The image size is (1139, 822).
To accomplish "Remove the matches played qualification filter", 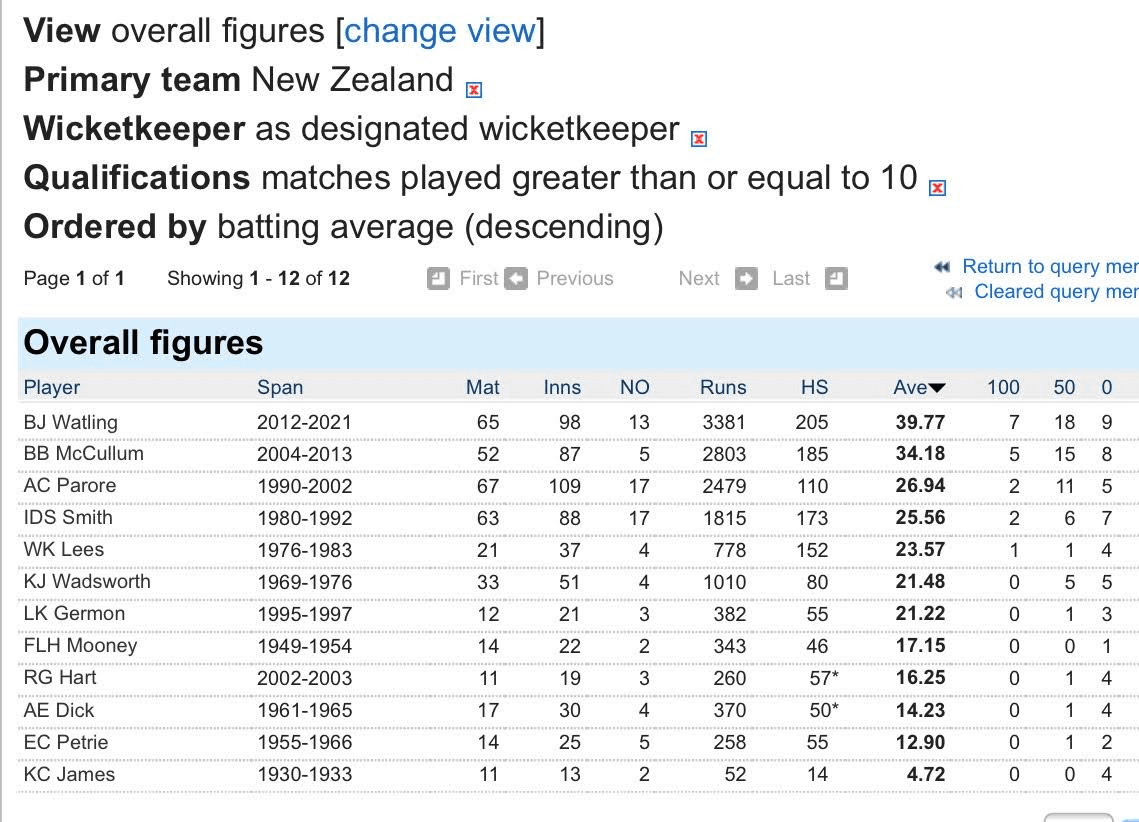I will coord(937,188).
